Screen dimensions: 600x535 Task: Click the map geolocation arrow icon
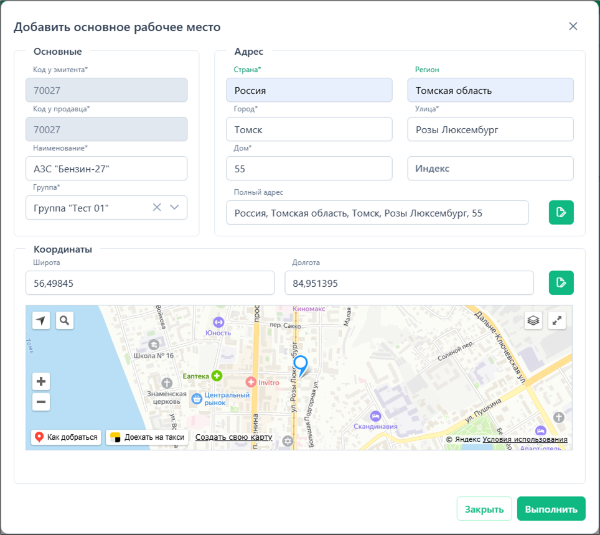click(41, 320)
